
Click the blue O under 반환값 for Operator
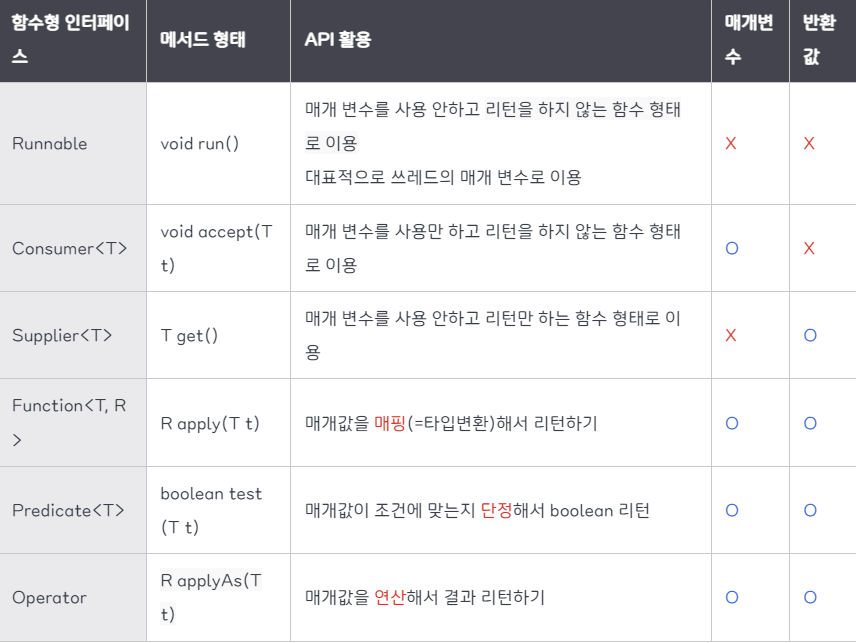pyautogui.click(x=810, y=597)
